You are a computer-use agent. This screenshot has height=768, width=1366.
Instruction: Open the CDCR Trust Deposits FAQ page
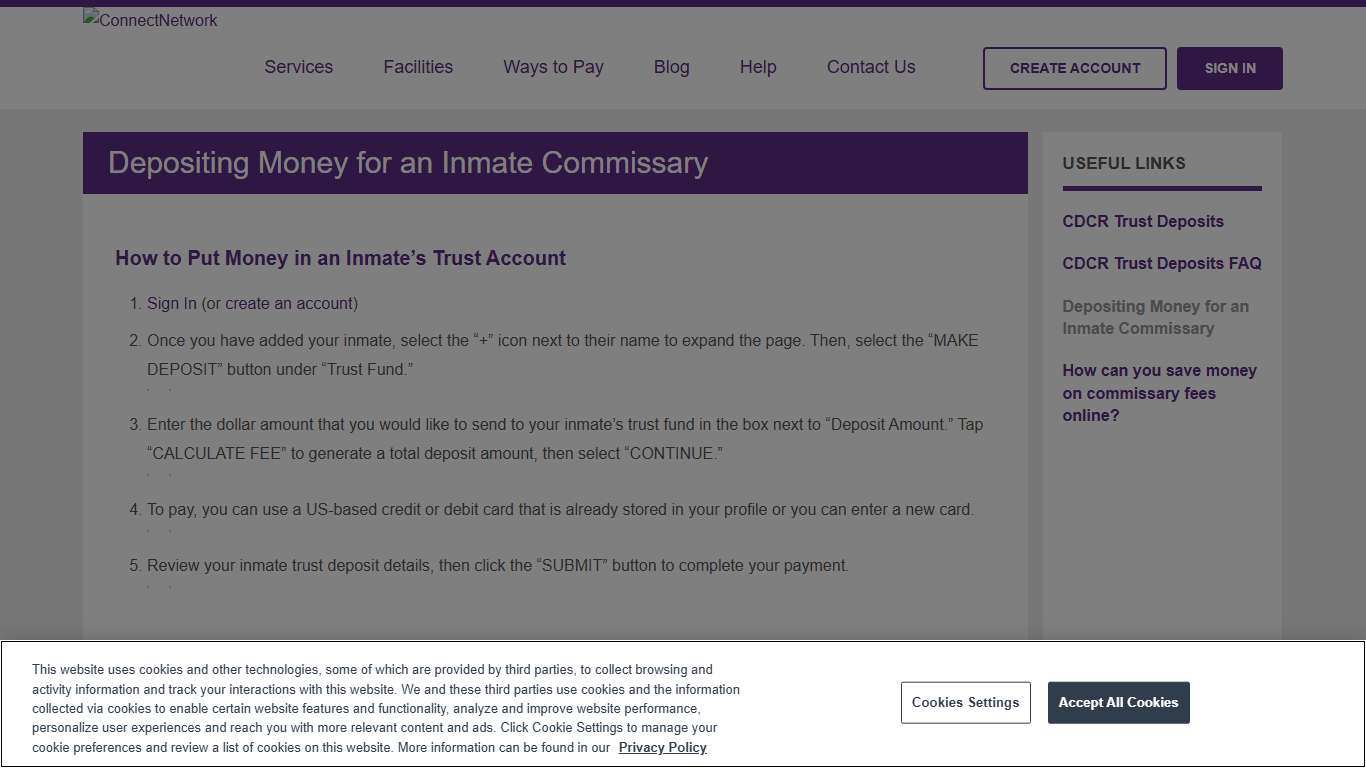click(1161, 263)
